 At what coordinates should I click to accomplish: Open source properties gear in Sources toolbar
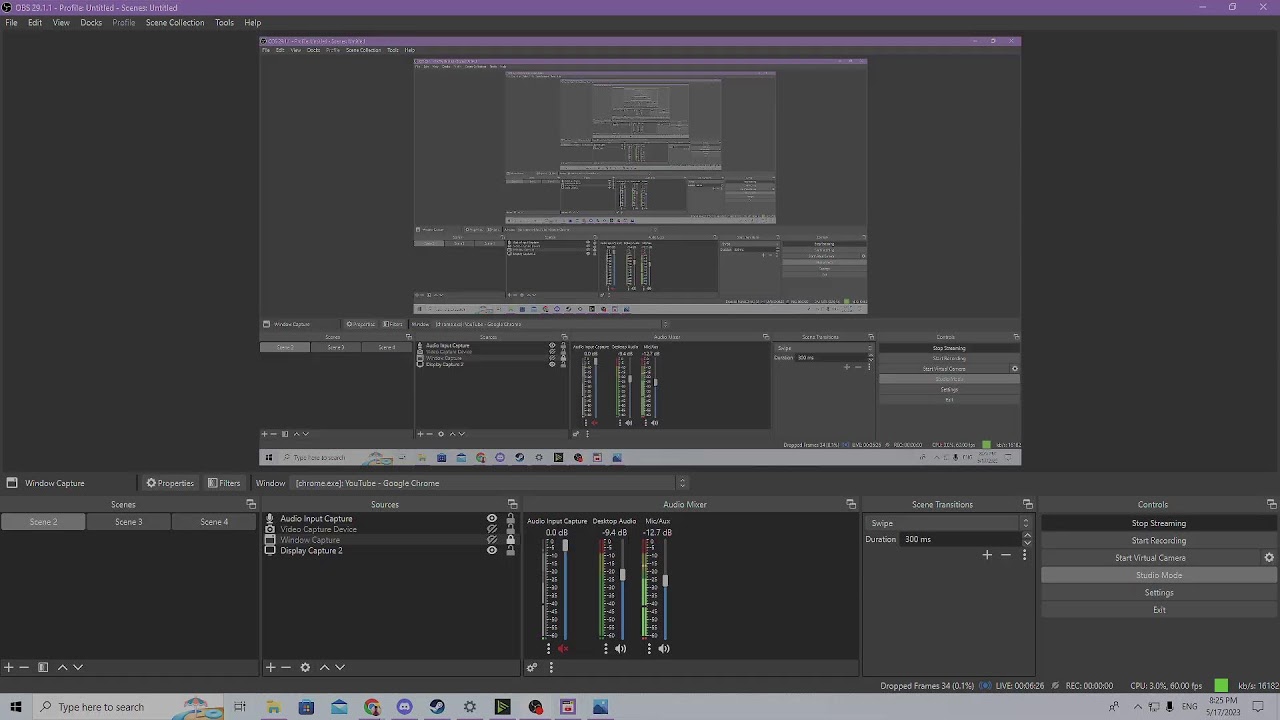tap(305, 667)
